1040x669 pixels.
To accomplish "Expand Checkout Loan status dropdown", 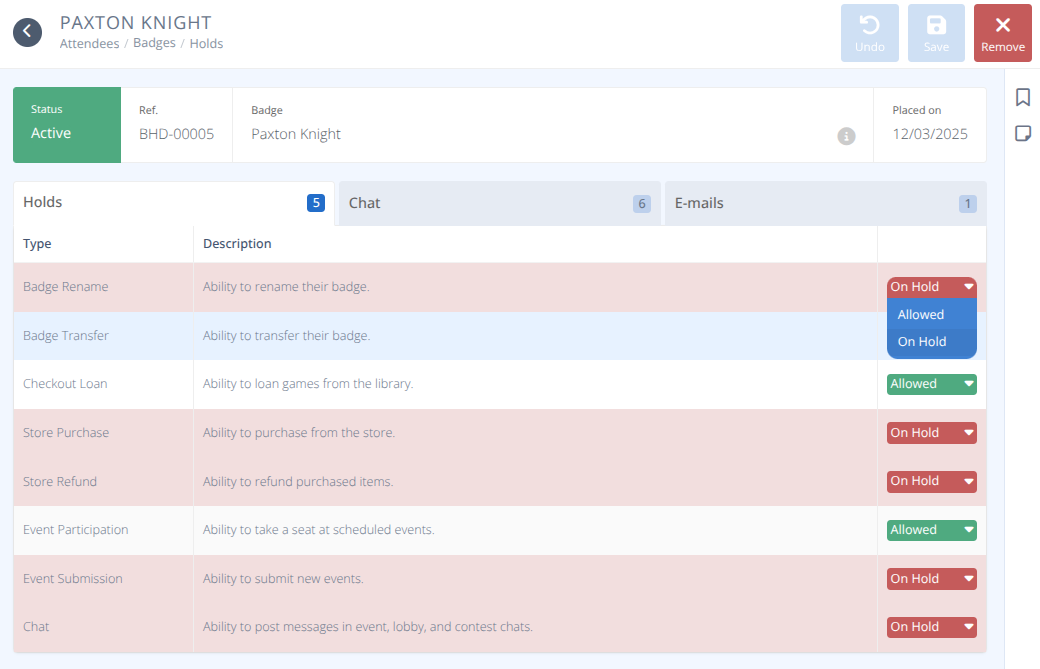I will pyautogui.click(x=931, y=384).
